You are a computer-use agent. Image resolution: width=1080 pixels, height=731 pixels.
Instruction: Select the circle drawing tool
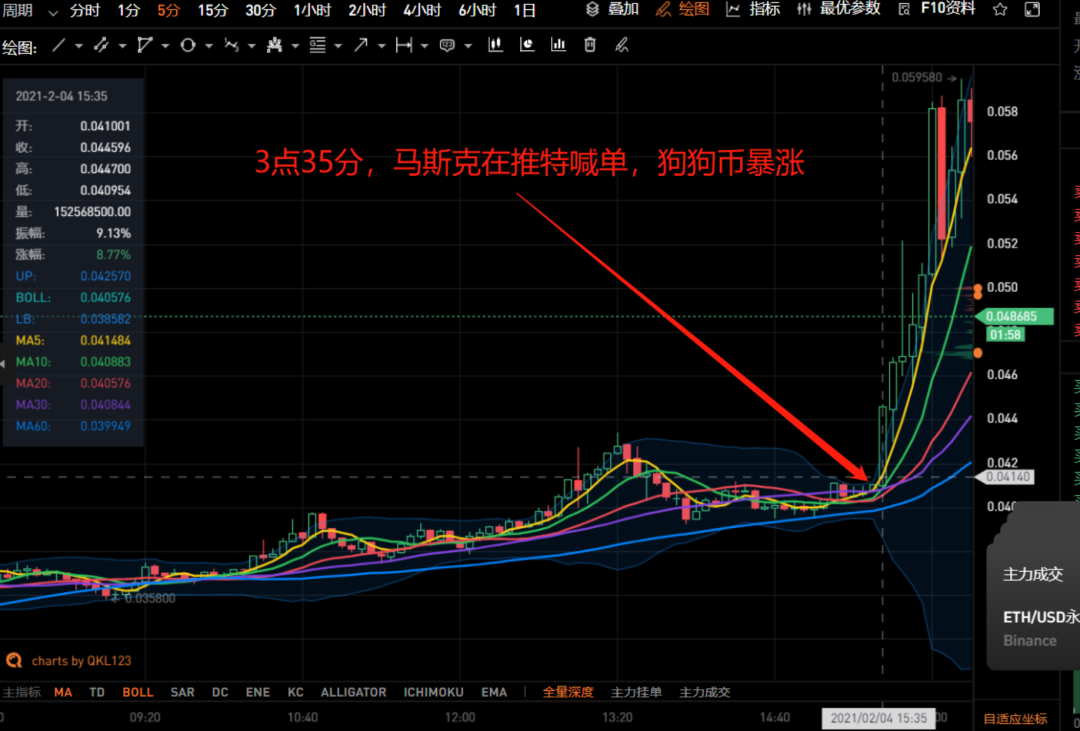tap(187, 45)
